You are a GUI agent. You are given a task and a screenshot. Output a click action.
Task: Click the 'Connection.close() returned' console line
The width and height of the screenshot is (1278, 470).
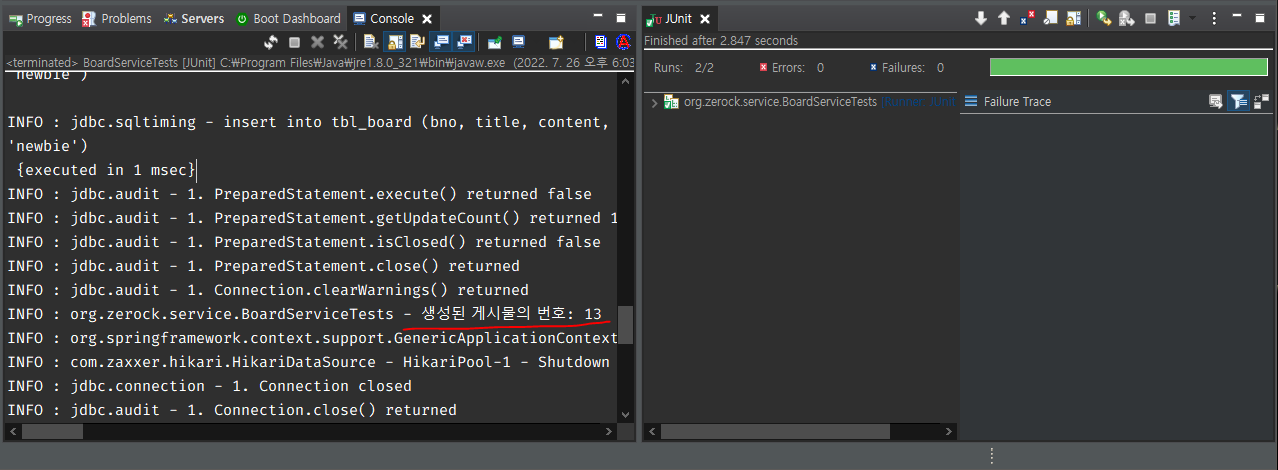[x=231, y=410]
